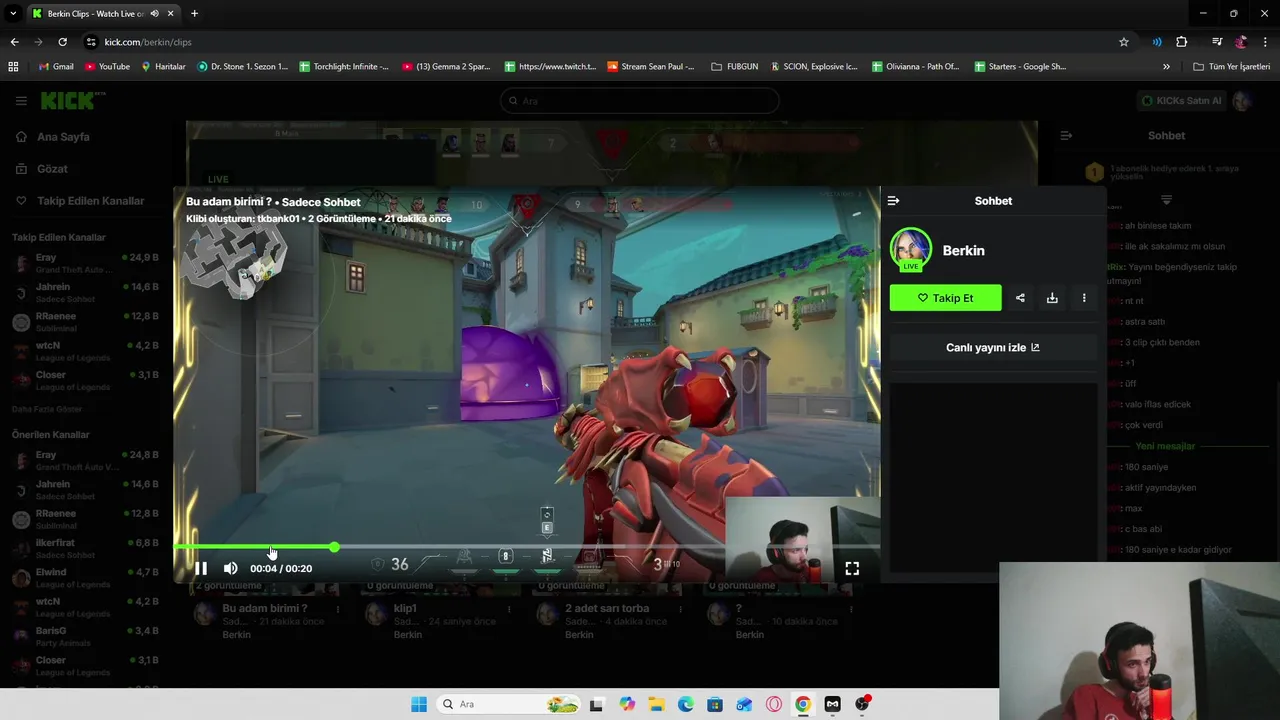1280x720 pixels.
Task: Go back in browser
Action: pos(14,42)
